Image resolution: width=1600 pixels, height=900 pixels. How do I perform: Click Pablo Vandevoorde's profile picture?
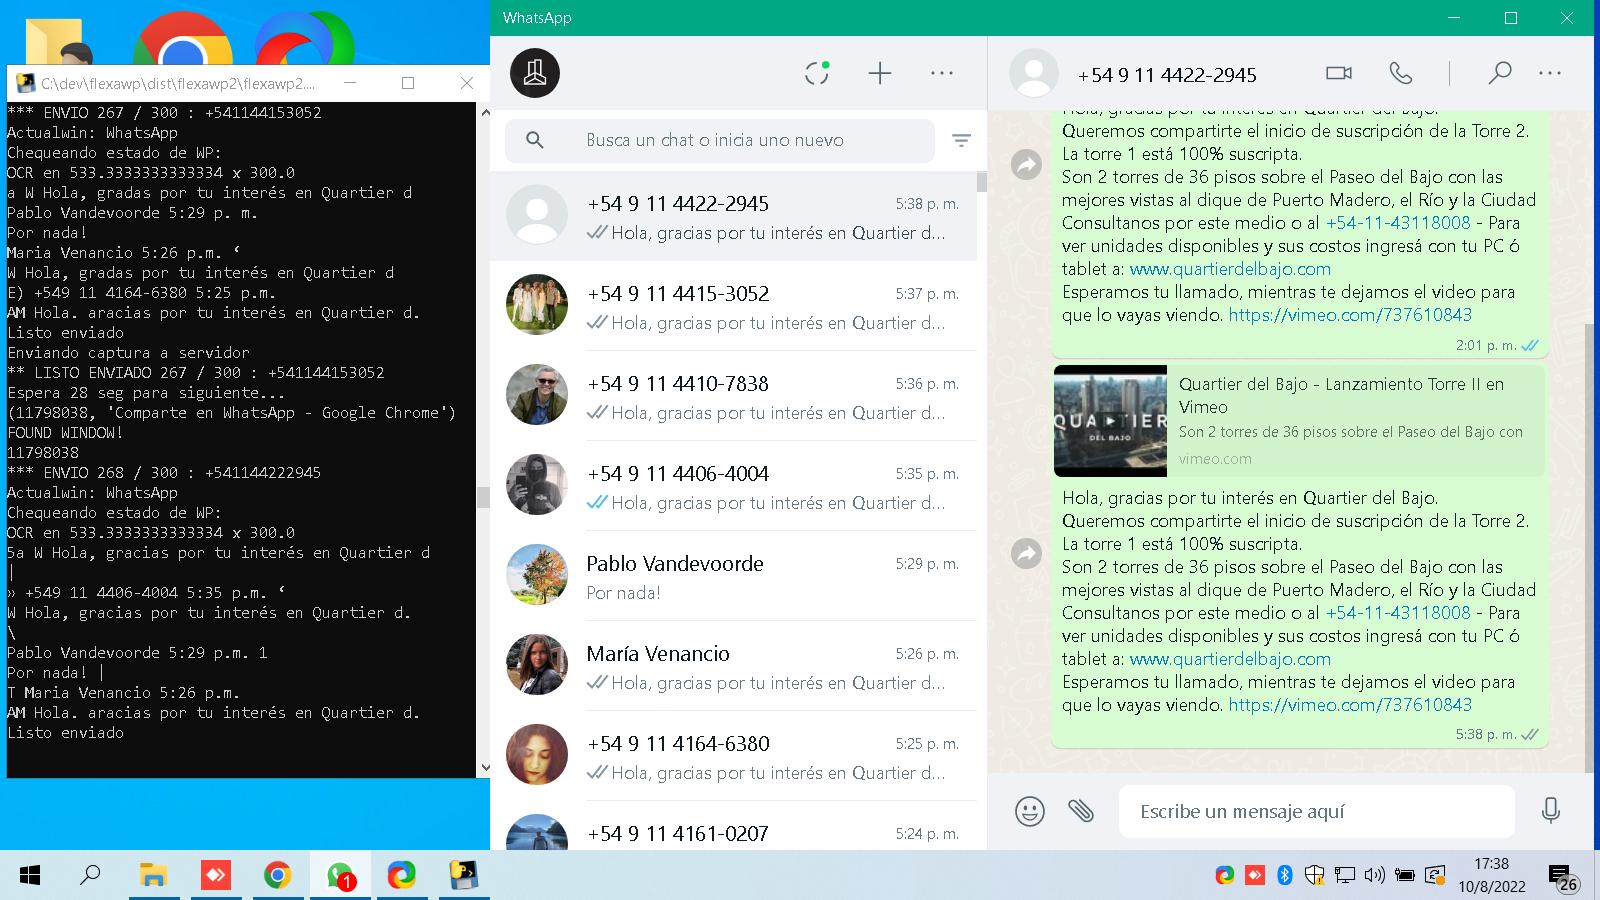(x=537, y=575)
